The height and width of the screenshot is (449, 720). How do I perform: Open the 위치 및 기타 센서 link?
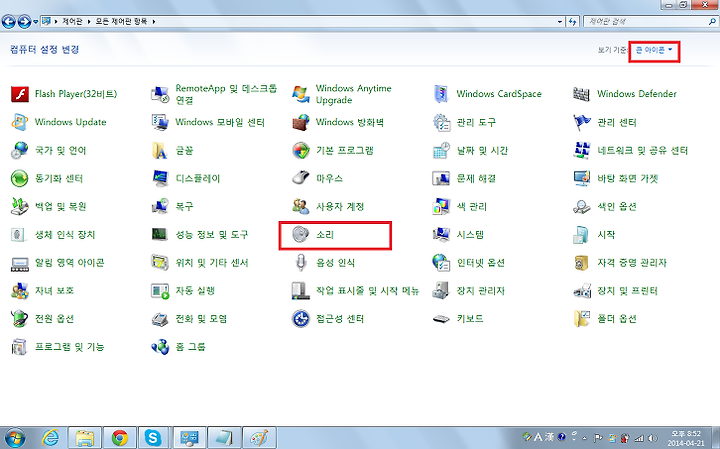[x=212, y=263]
